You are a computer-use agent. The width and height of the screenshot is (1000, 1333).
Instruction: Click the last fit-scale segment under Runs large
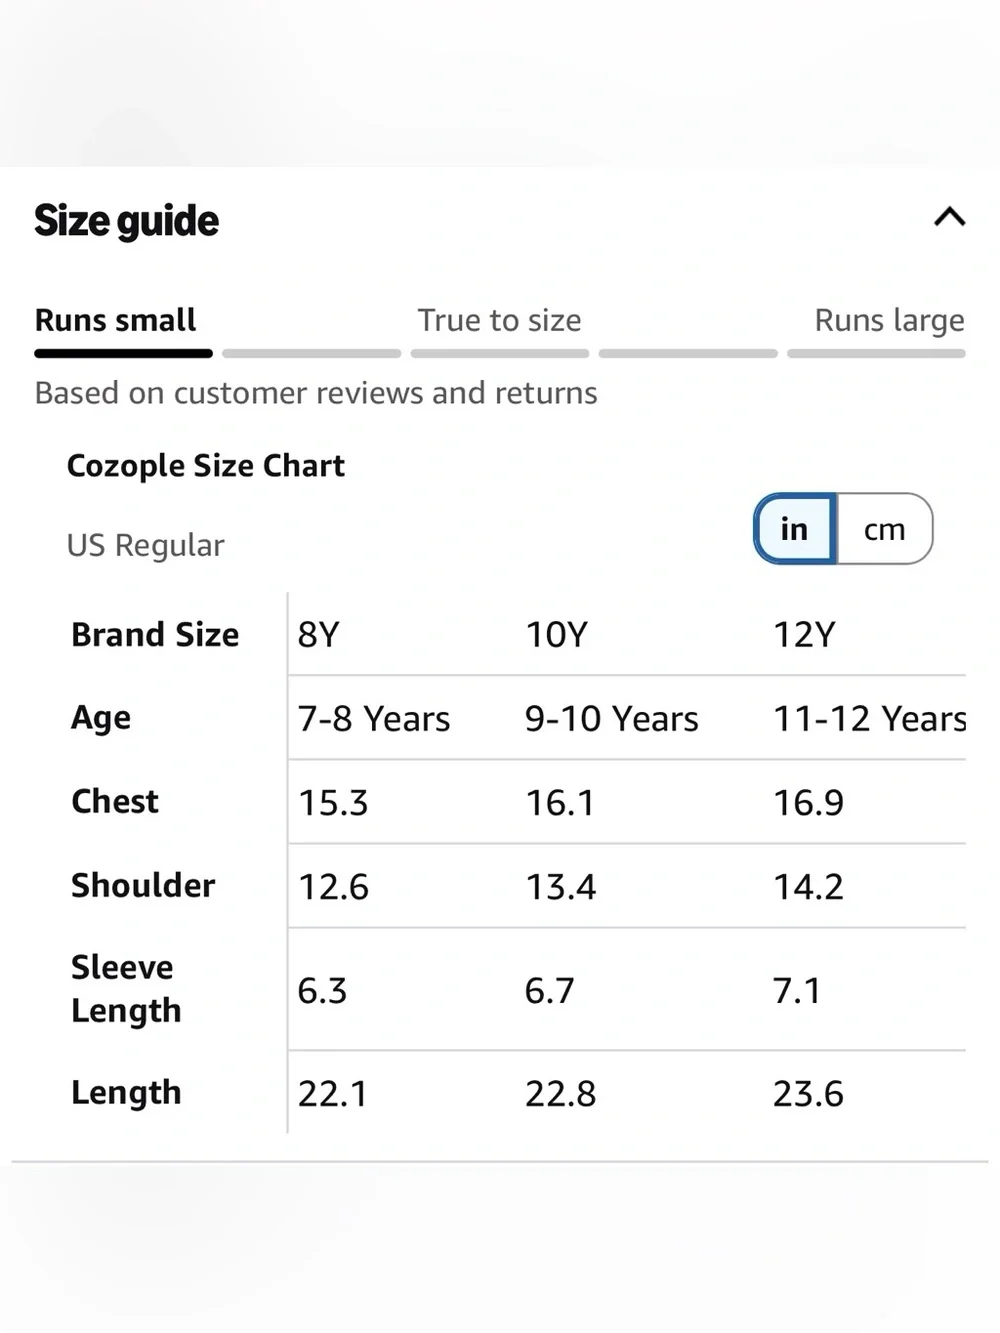point(876,353)
